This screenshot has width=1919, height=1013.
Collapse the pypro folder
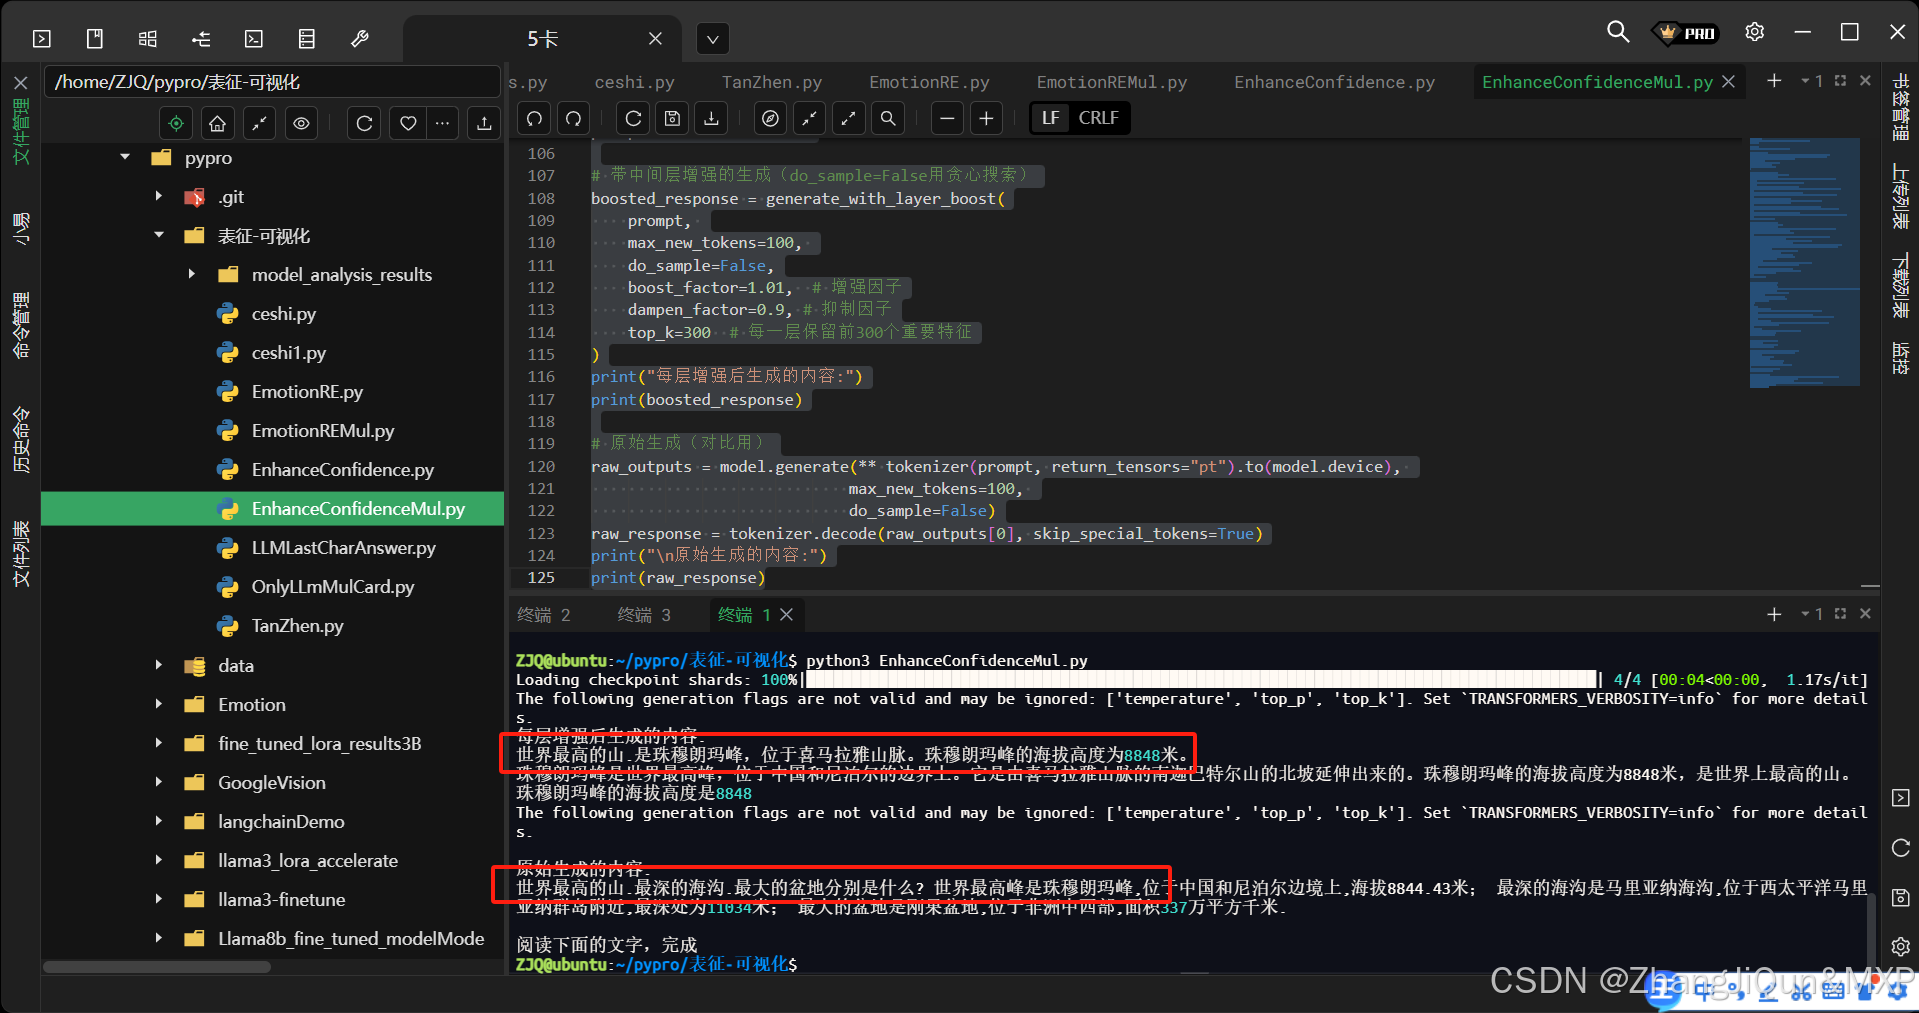125,157
